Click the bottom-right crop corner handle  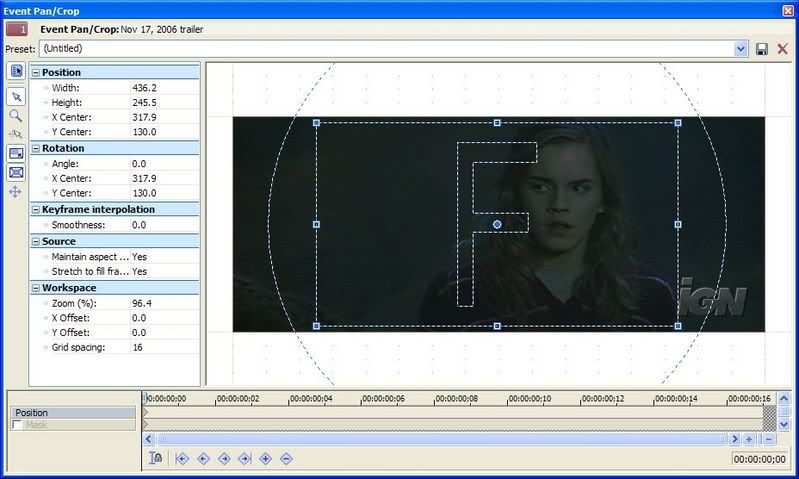(x=678, y=326)
